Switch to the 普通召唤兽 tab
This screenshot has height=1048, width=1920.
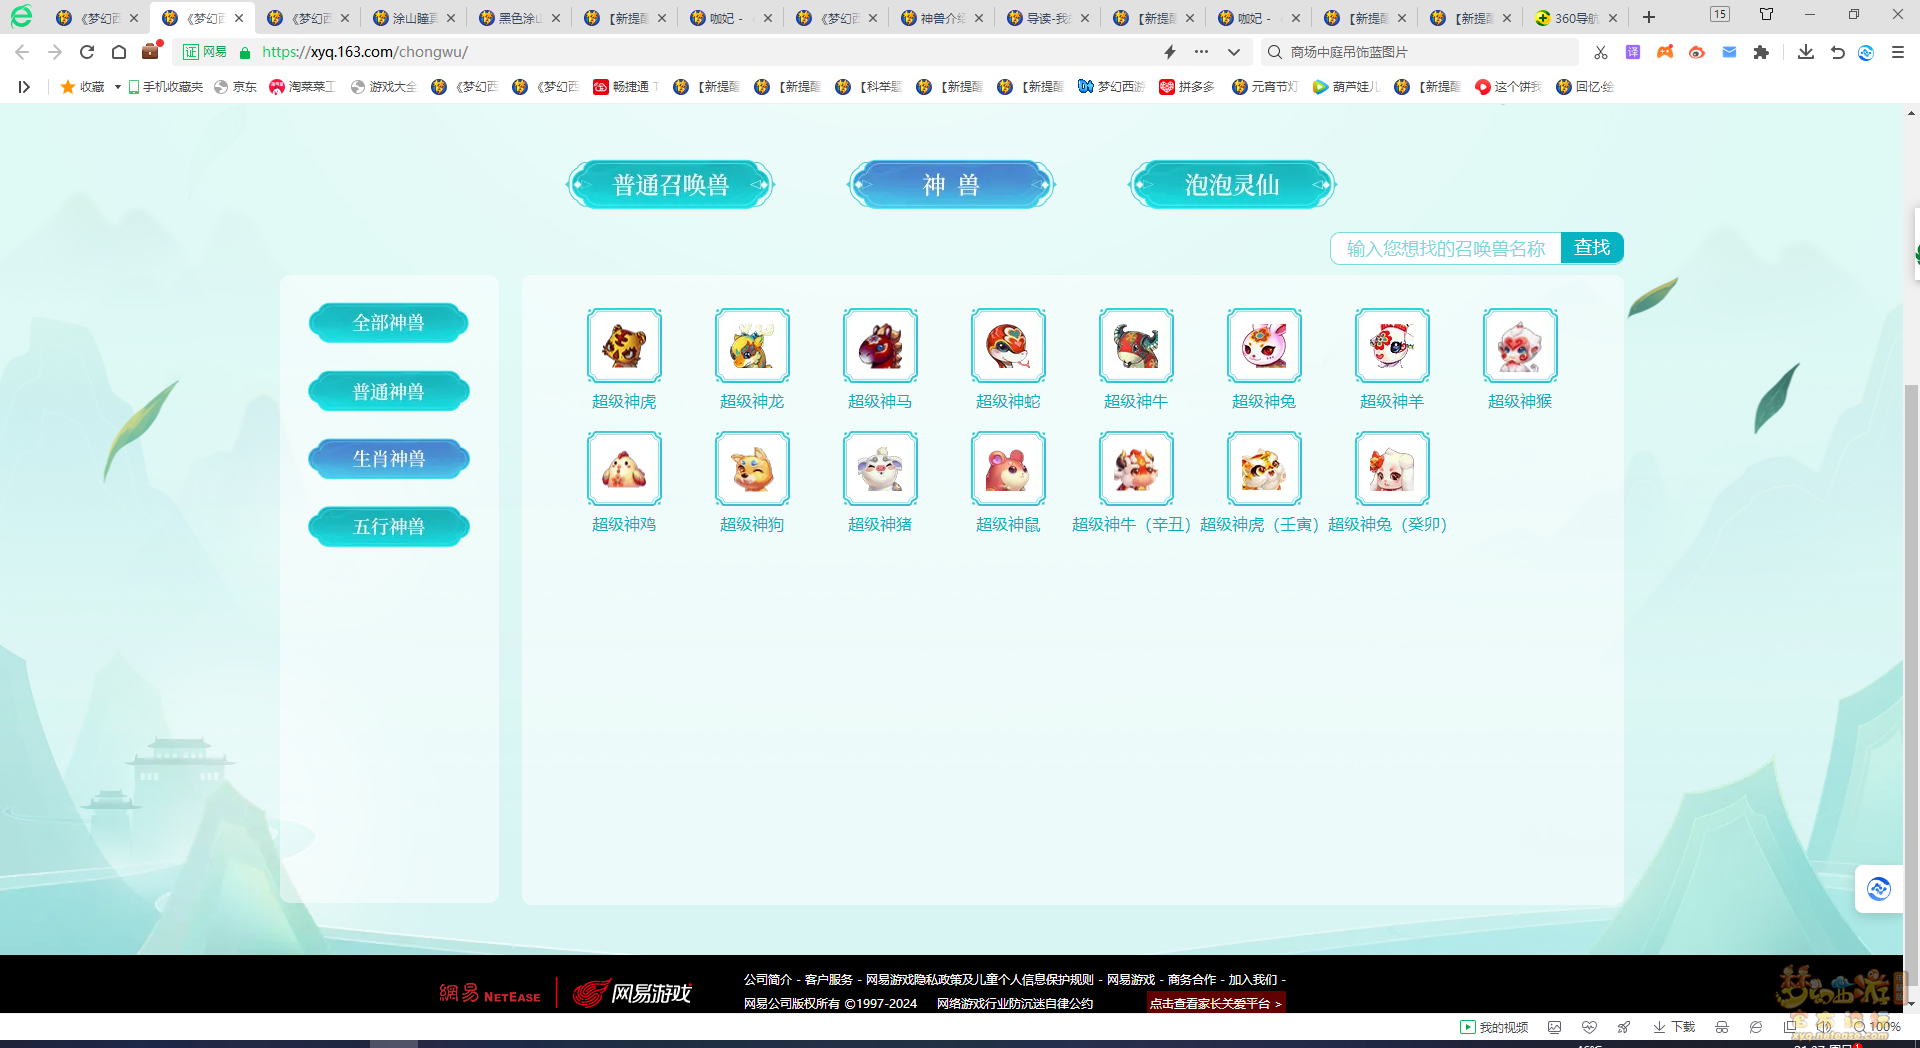[670, 185]
